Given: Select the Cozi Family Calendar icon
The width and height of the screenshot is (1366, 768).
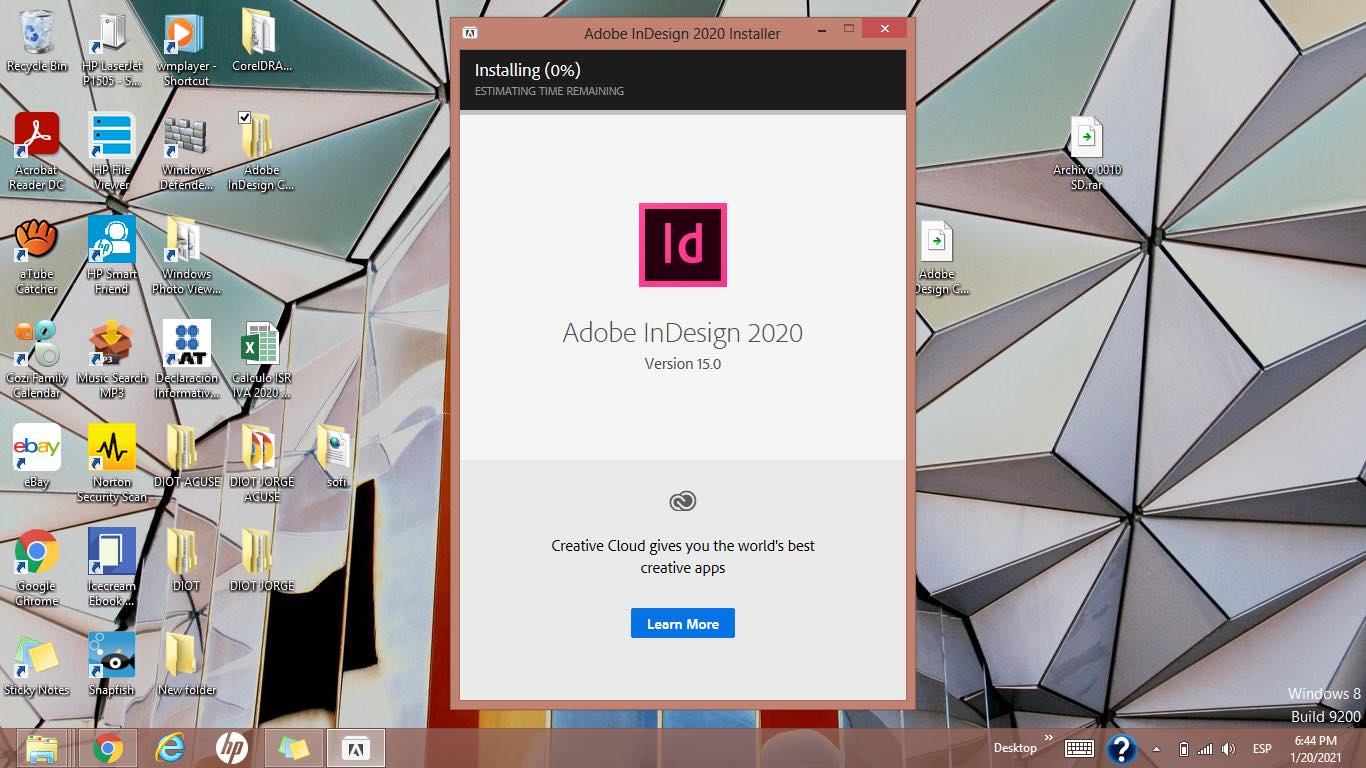Looking at the screenshot, I should [x=37, y=360].
